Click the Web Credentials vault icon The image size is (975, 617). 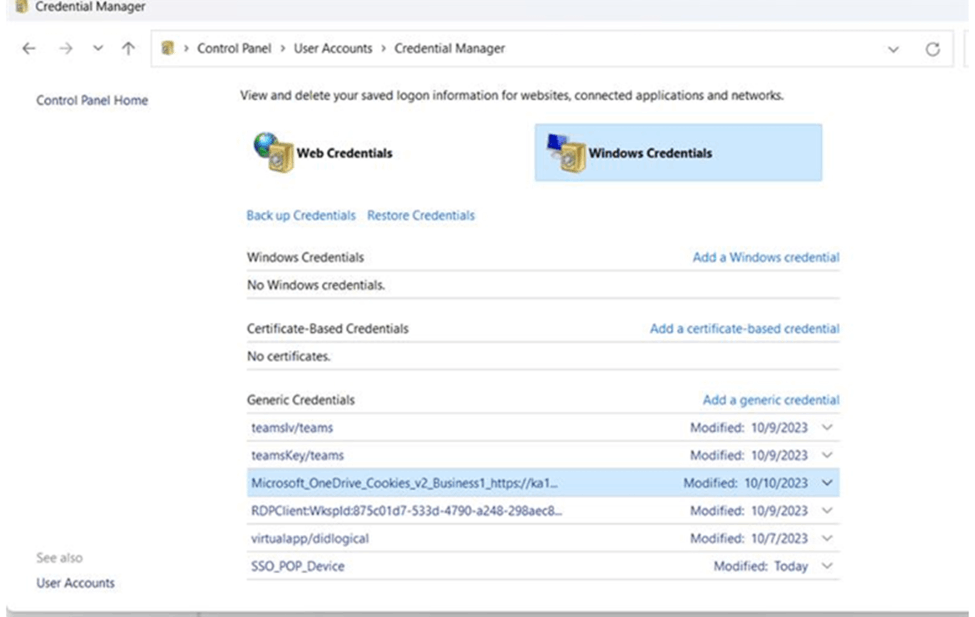pyautogui.click(x=272, y=152)
